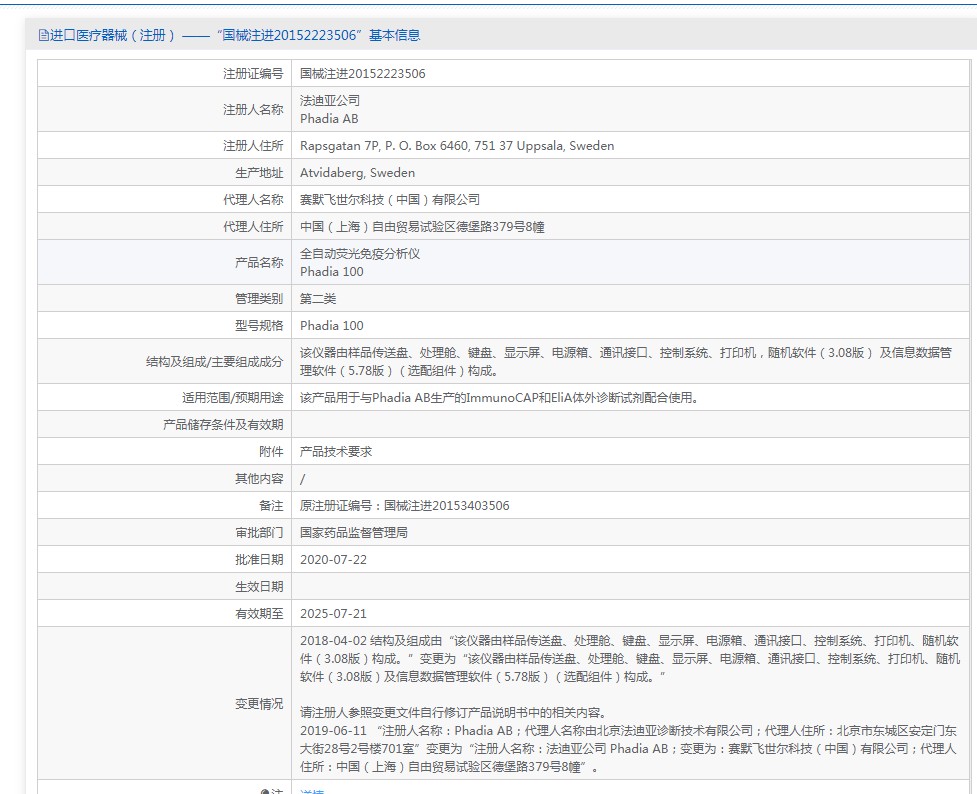Image resolution: width=977 pixels, height=794 pixels.
Task: Click the "管理类别" row label
Action: (259, 299)
